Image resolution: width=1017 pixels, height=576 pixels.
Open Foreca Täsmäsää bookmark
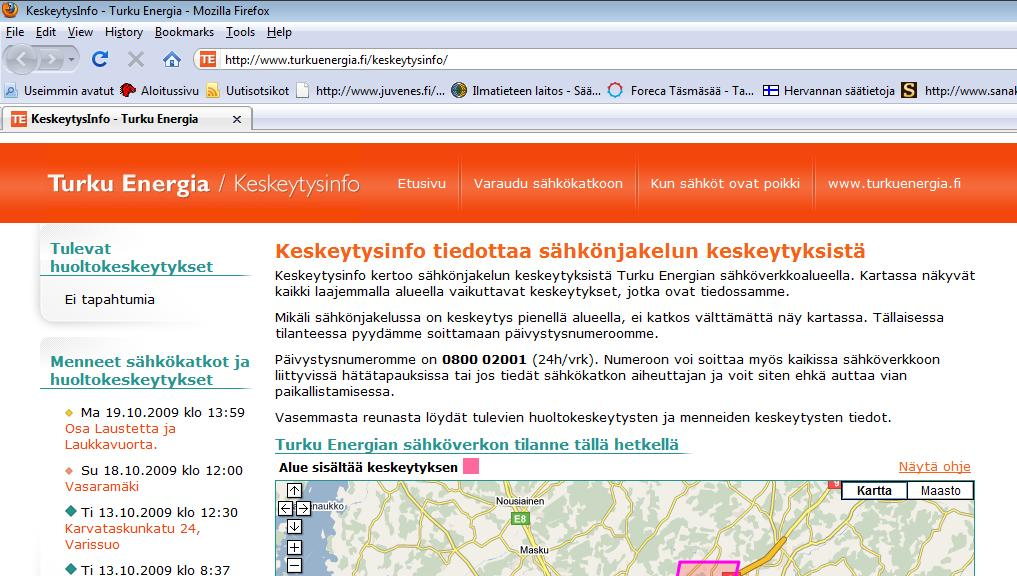[680, 91]
